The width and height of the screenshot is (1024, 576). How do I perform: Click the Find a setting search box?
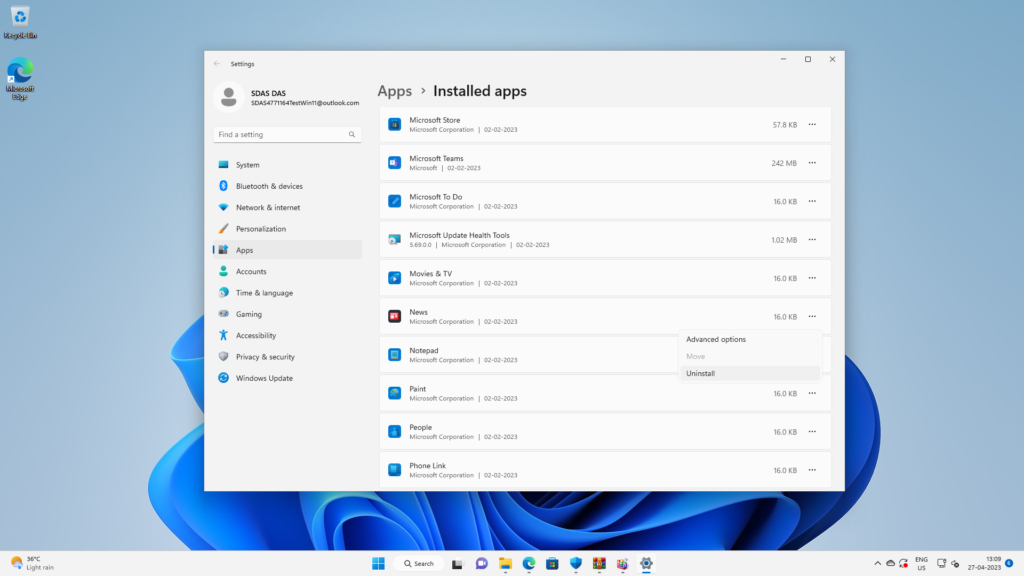(287, 135)
